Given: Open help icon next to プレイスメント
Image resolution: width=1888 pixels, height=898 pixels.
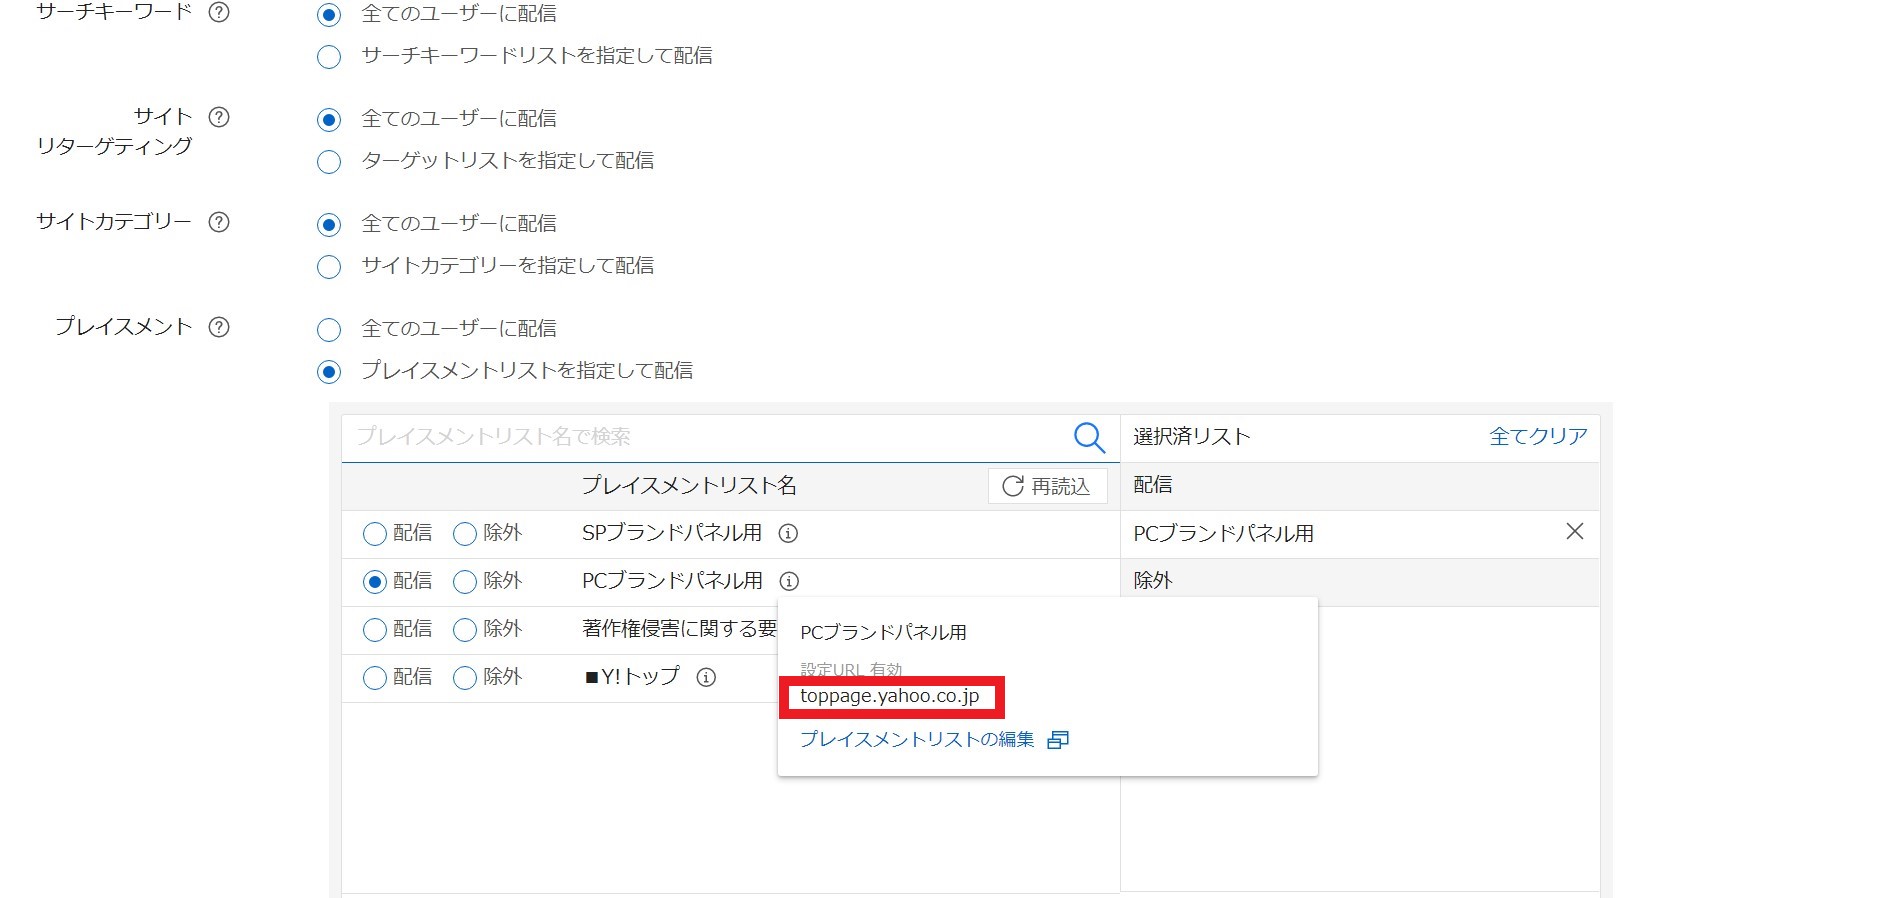Looking at the screenshot, I should (x=219, y=327).
